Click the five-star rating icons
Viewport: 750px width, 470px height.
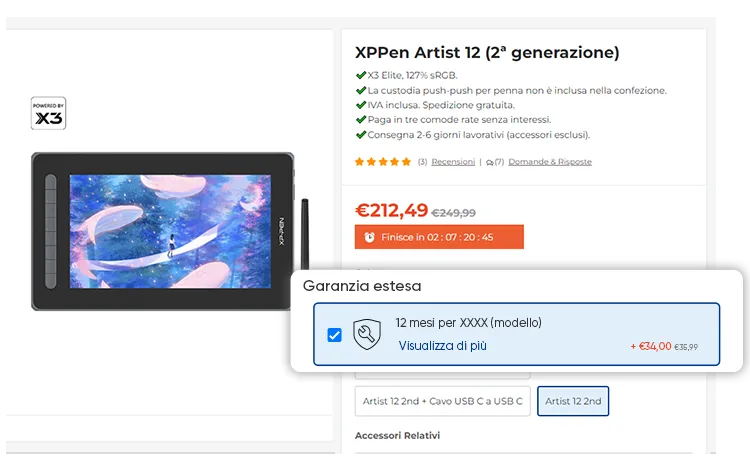click(383, 162)
